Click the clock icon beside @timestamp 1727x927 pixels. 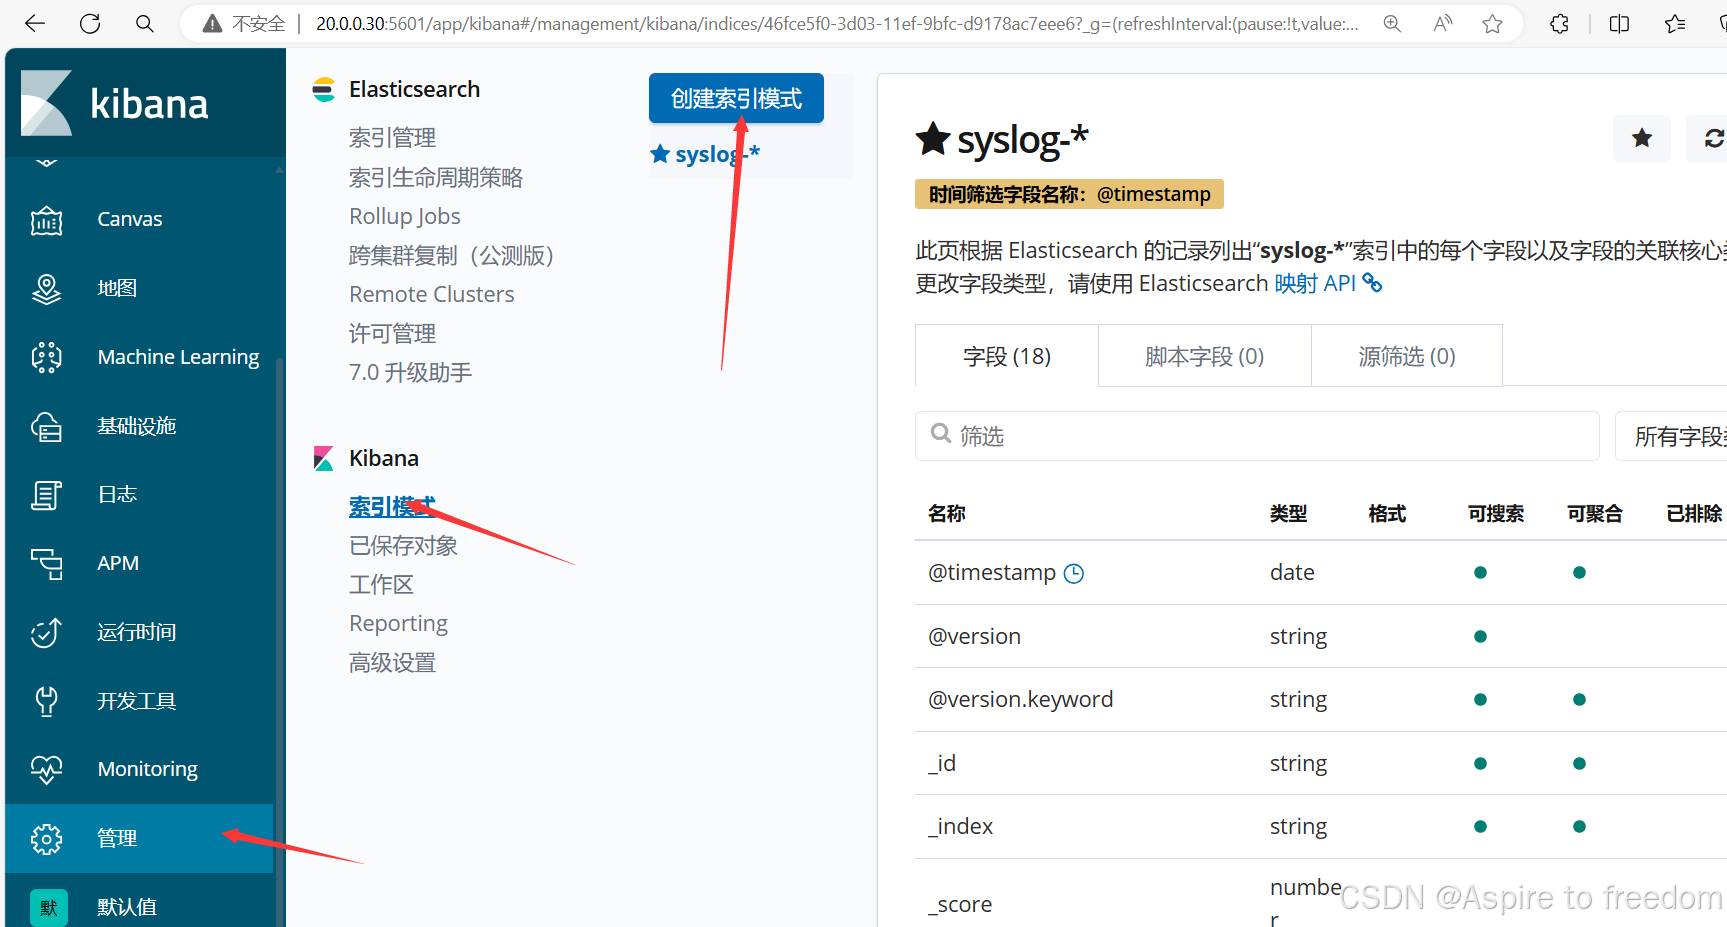coord(1073,573)
